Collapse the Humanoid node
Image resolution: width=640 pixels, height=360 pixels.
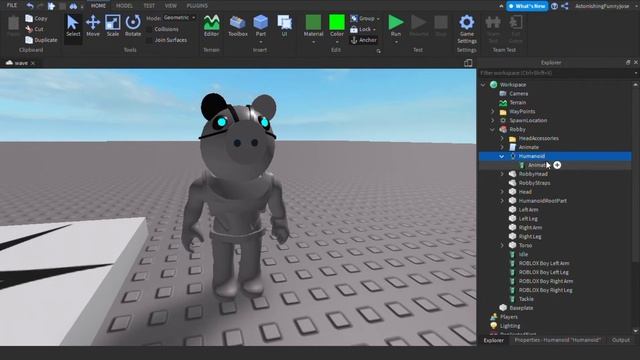coord(502,156)
